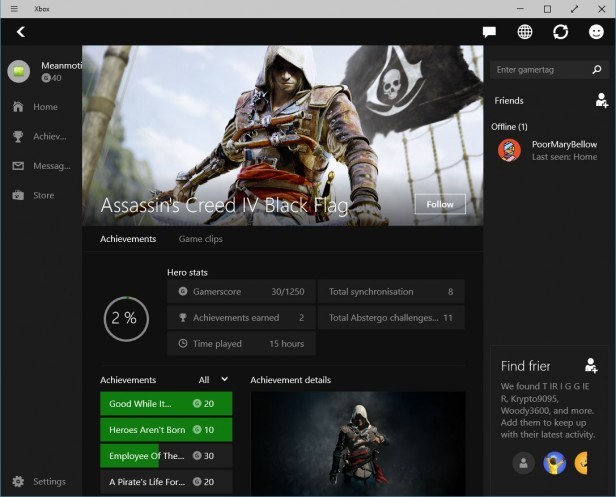Click the Meanmoti profile avatar
Image resolution: width=616 pixels, height=497 pixels.
click(19, 71)
